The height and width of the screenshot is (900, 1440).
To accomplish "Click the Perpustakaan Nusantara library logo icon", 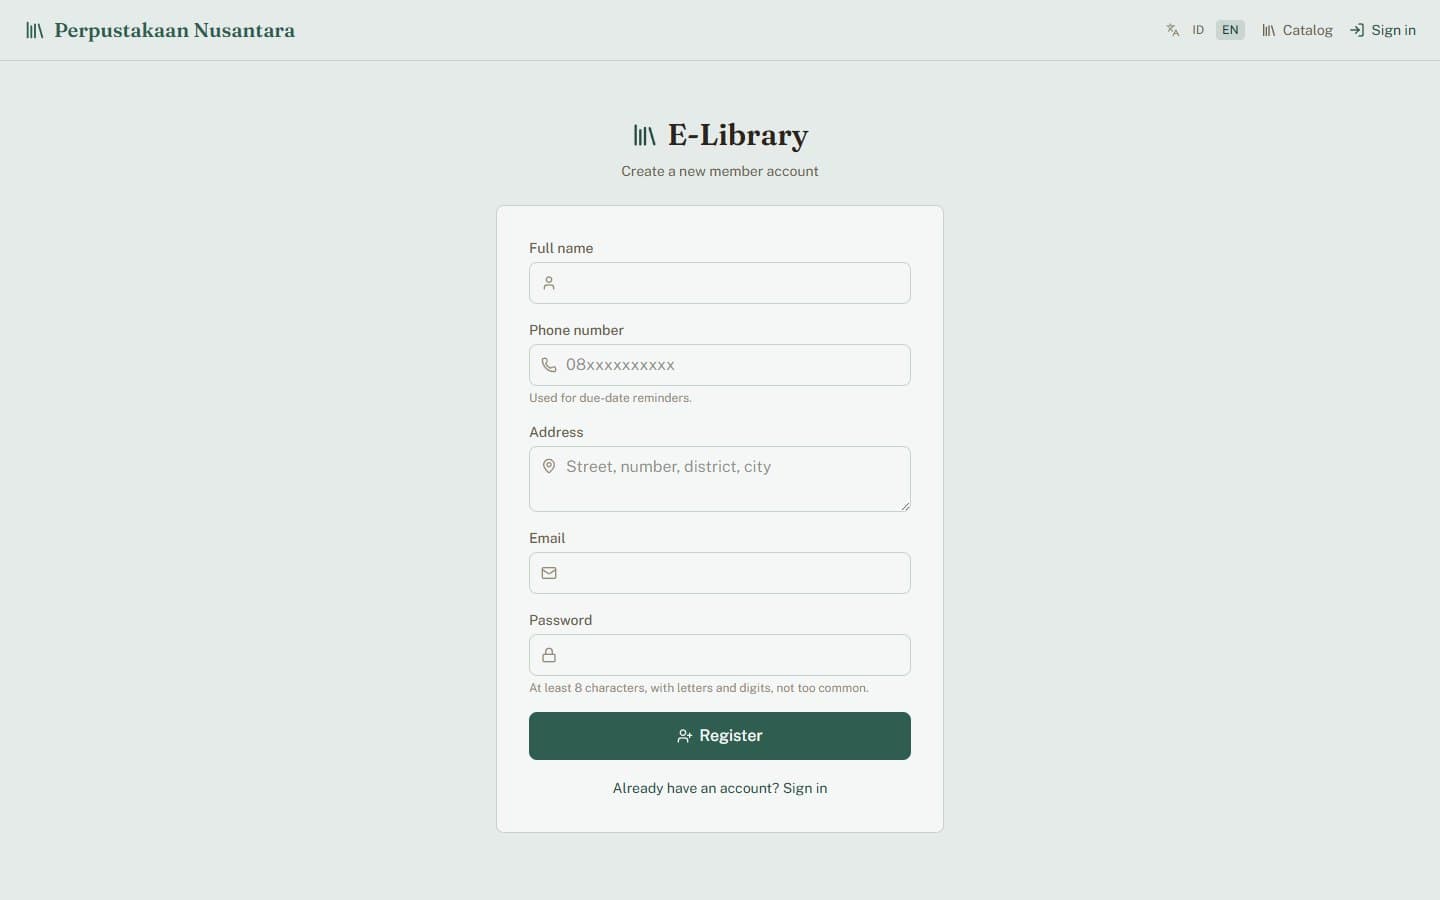I will click(34, 30).
